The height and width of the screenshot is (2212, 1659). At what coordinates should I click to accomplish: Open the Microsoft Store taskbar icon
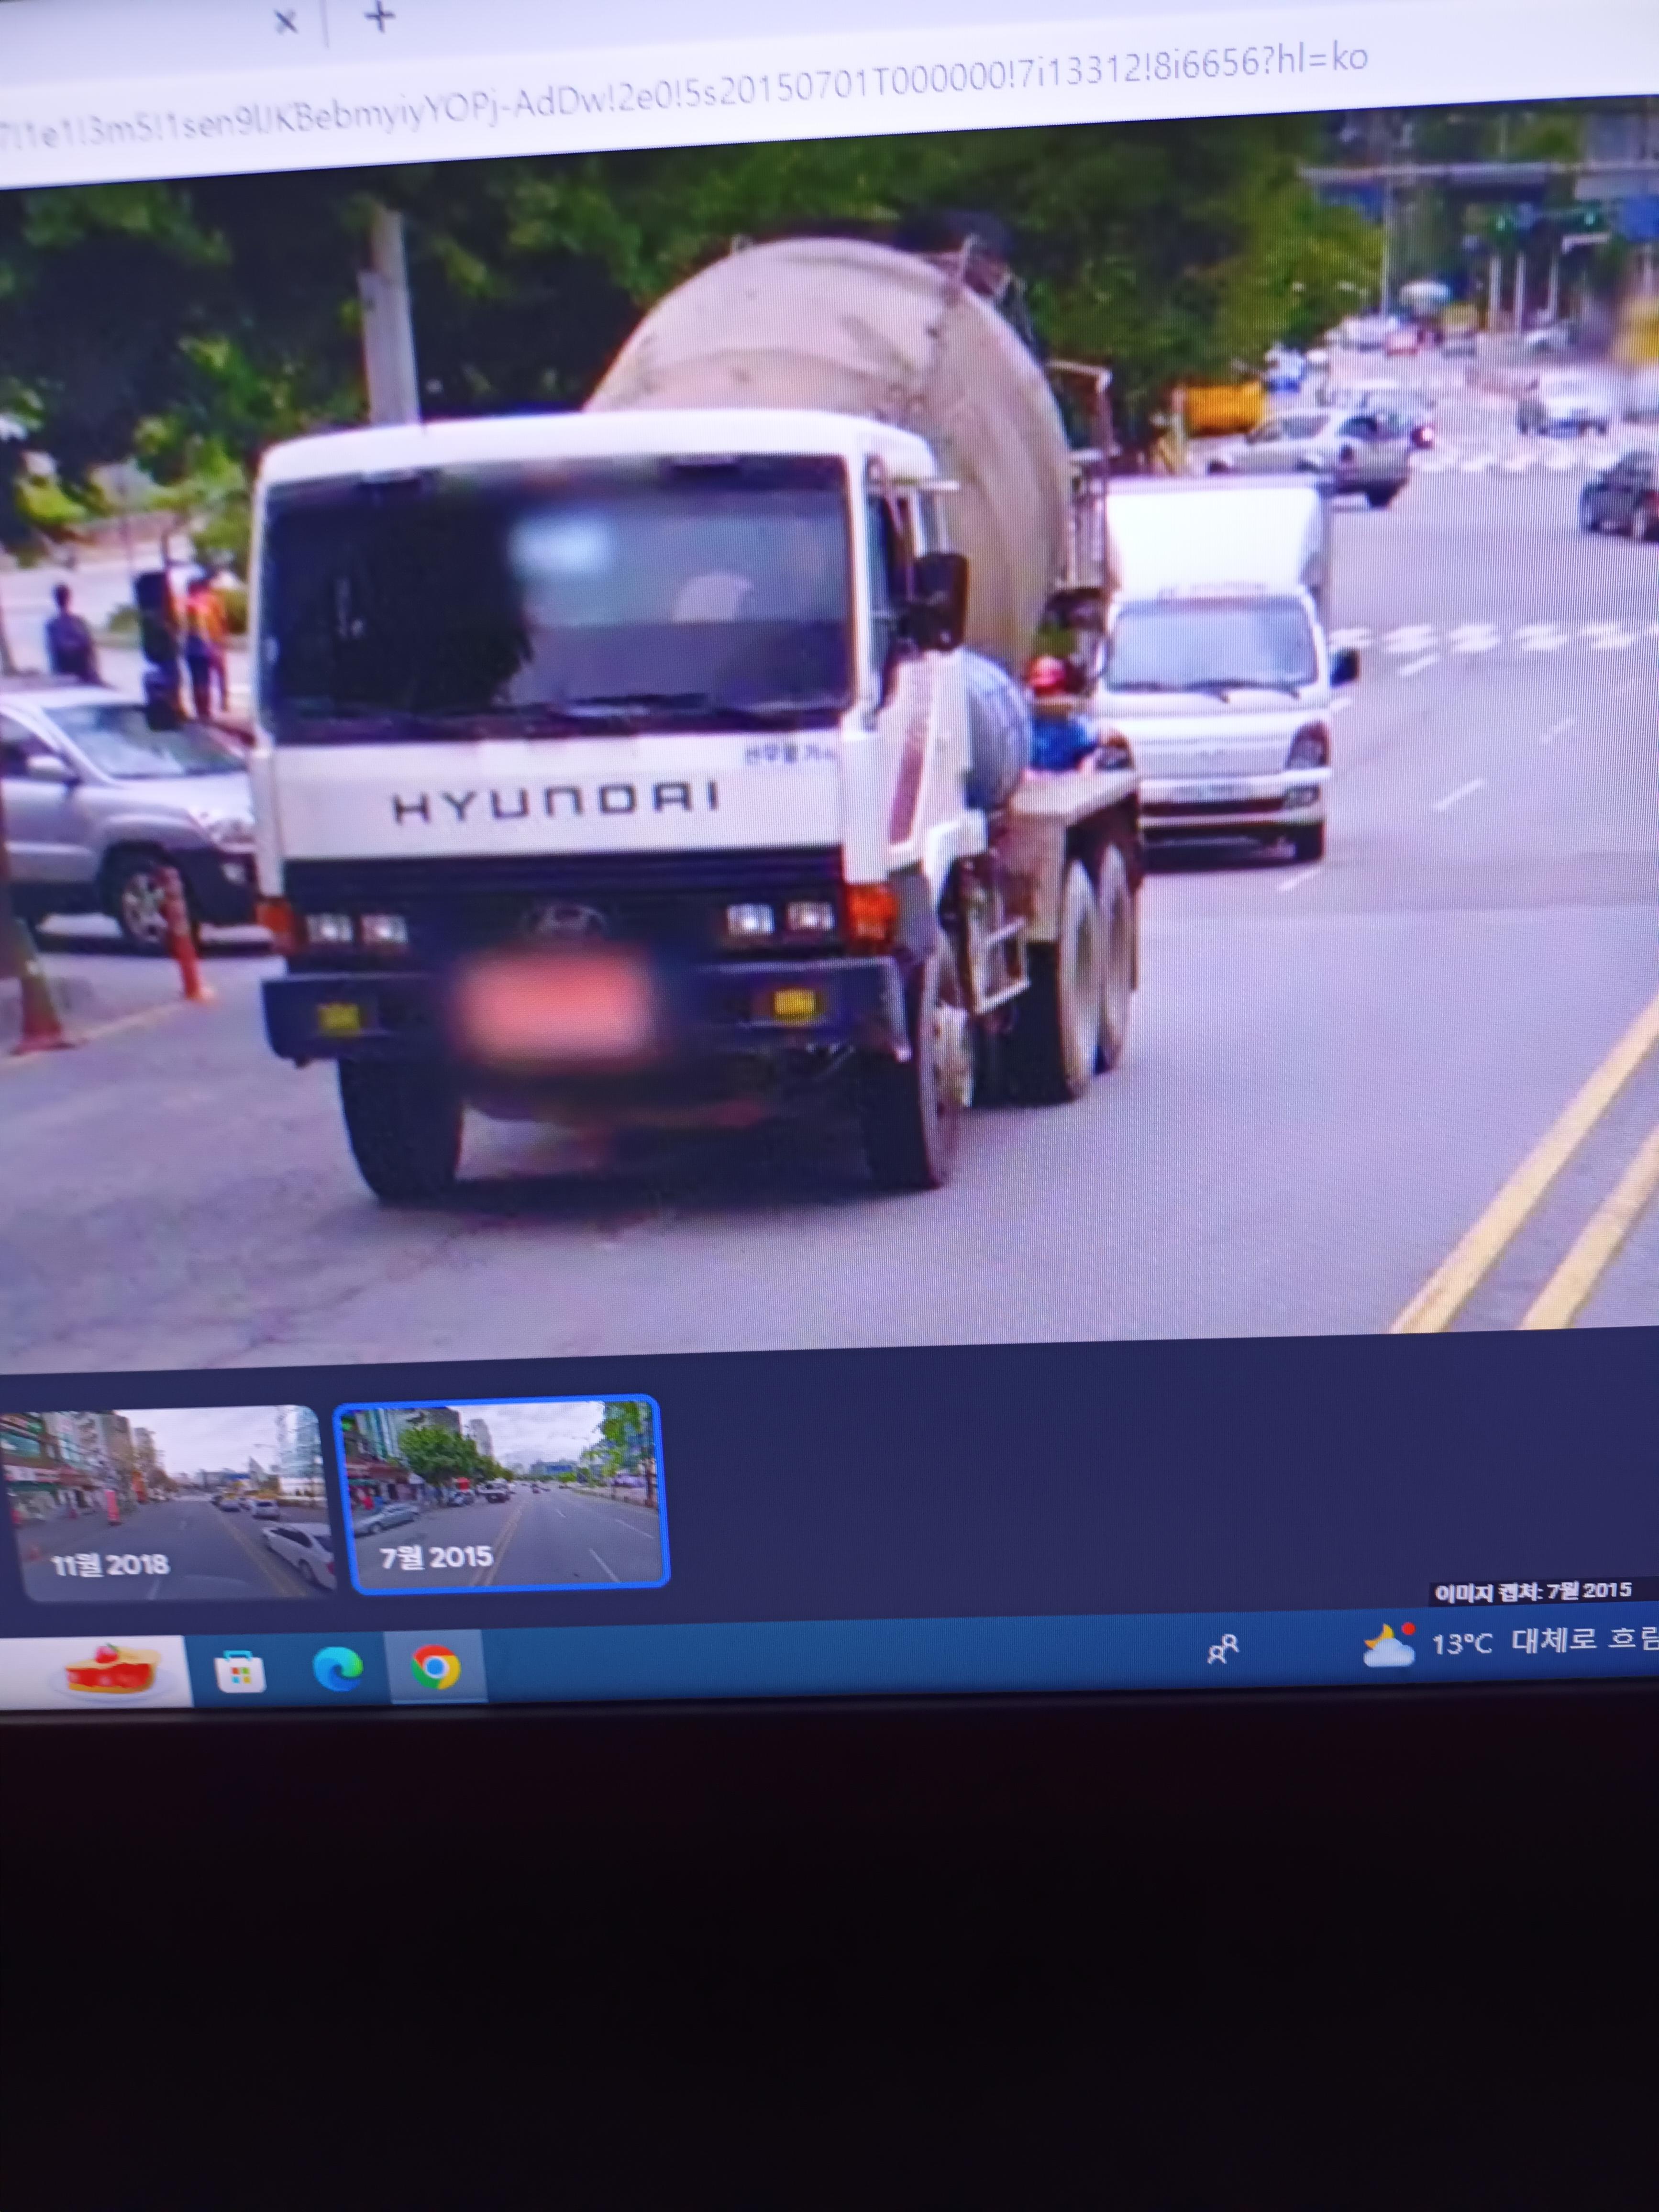click(x=240, y=1671)
